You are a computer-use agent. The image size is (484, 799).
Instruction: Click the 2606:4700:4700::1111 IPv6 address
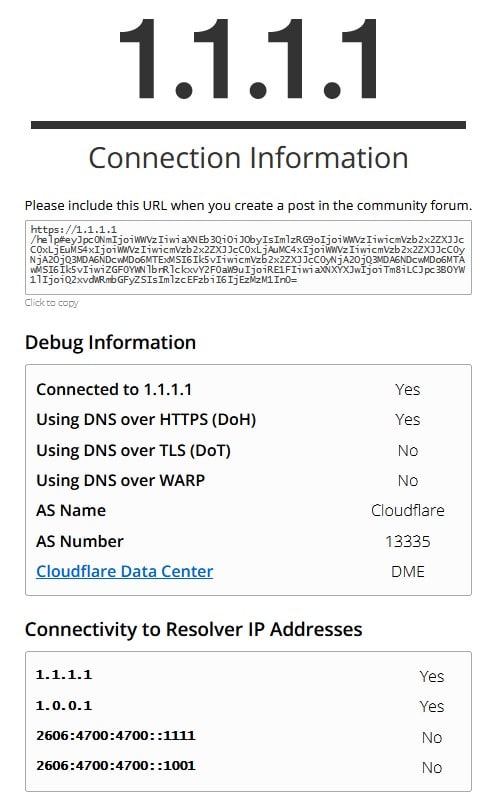coord(116,736)
